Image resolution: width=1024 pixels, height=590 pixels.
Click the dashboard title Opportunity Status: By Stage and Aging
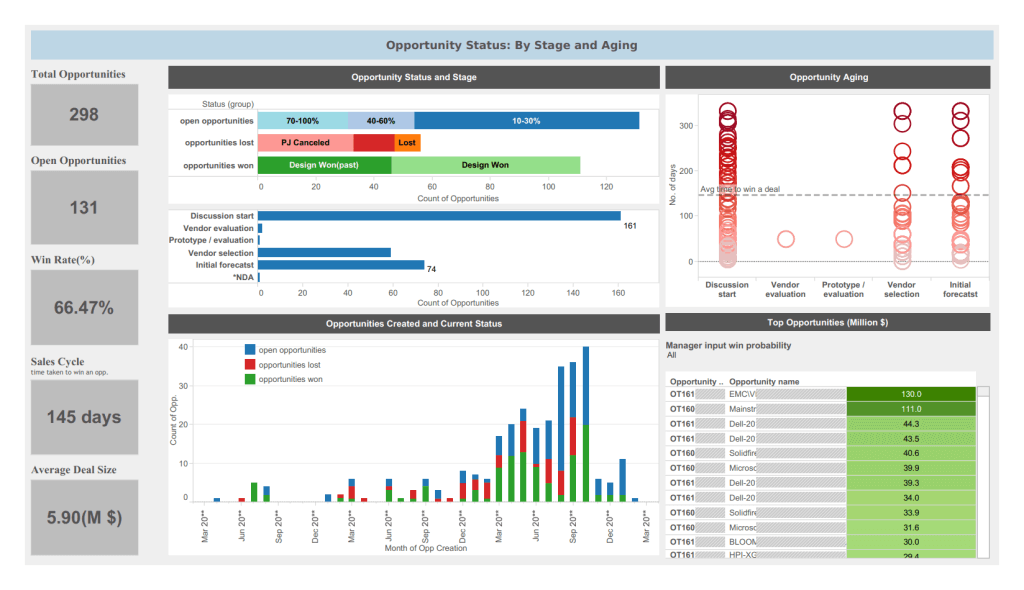pyautogui.click(x=511, y=45)
